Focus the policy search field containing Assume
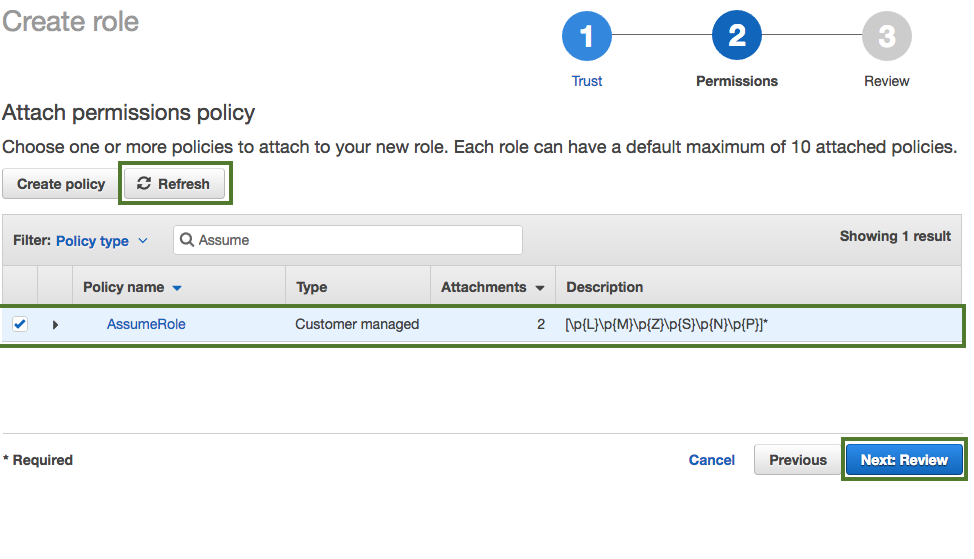The image size is (974, 559). click(355, 240)
